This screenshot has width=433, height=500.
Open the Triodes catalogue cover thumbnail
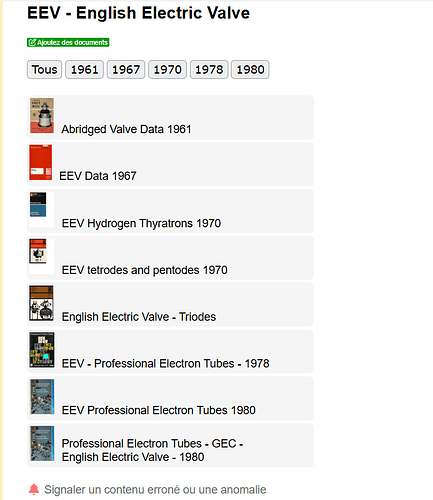(41, 303)
